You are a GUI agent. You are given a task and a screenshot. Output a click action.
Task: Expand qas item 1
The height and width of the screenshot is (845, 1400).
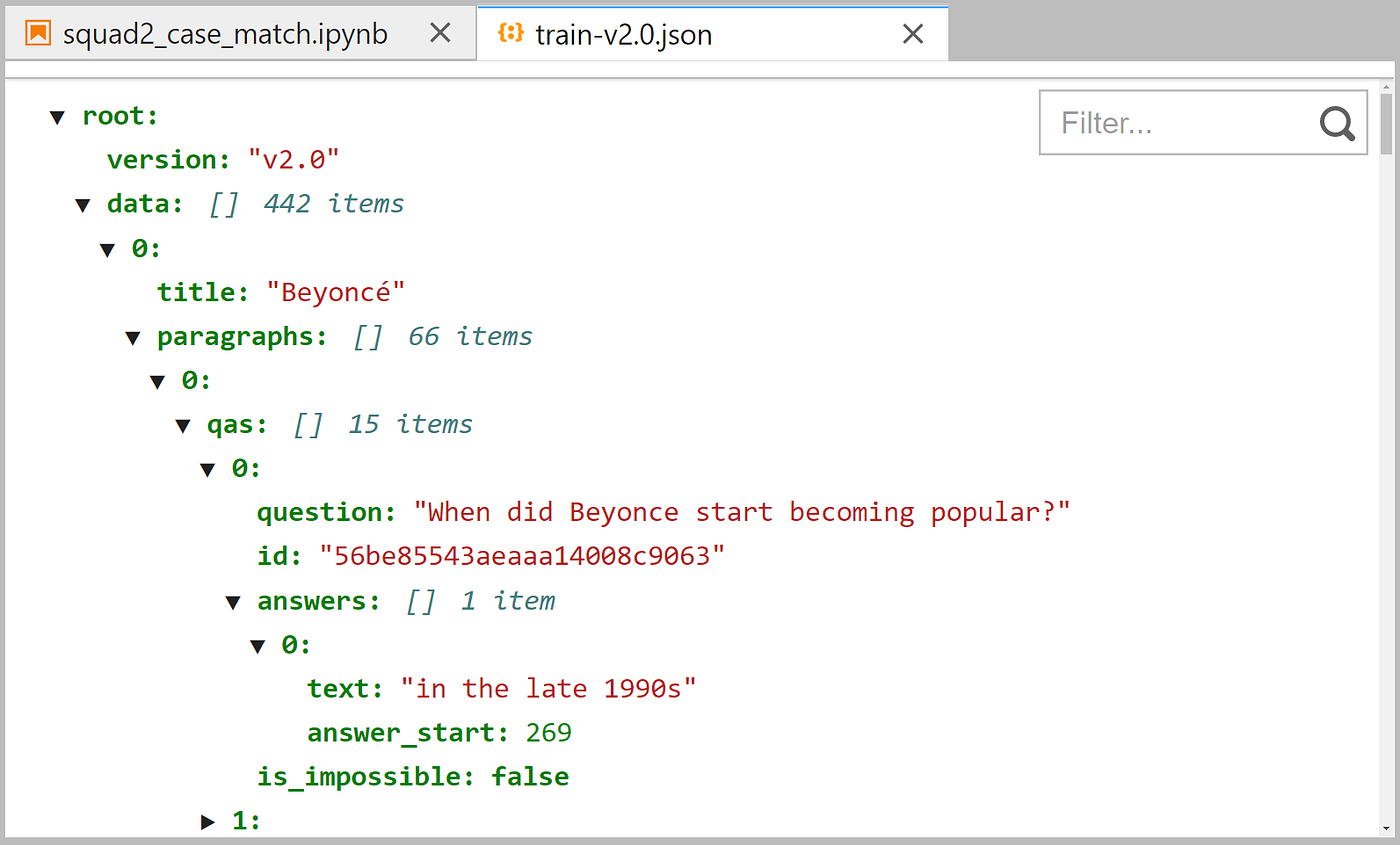coord(208,820)
